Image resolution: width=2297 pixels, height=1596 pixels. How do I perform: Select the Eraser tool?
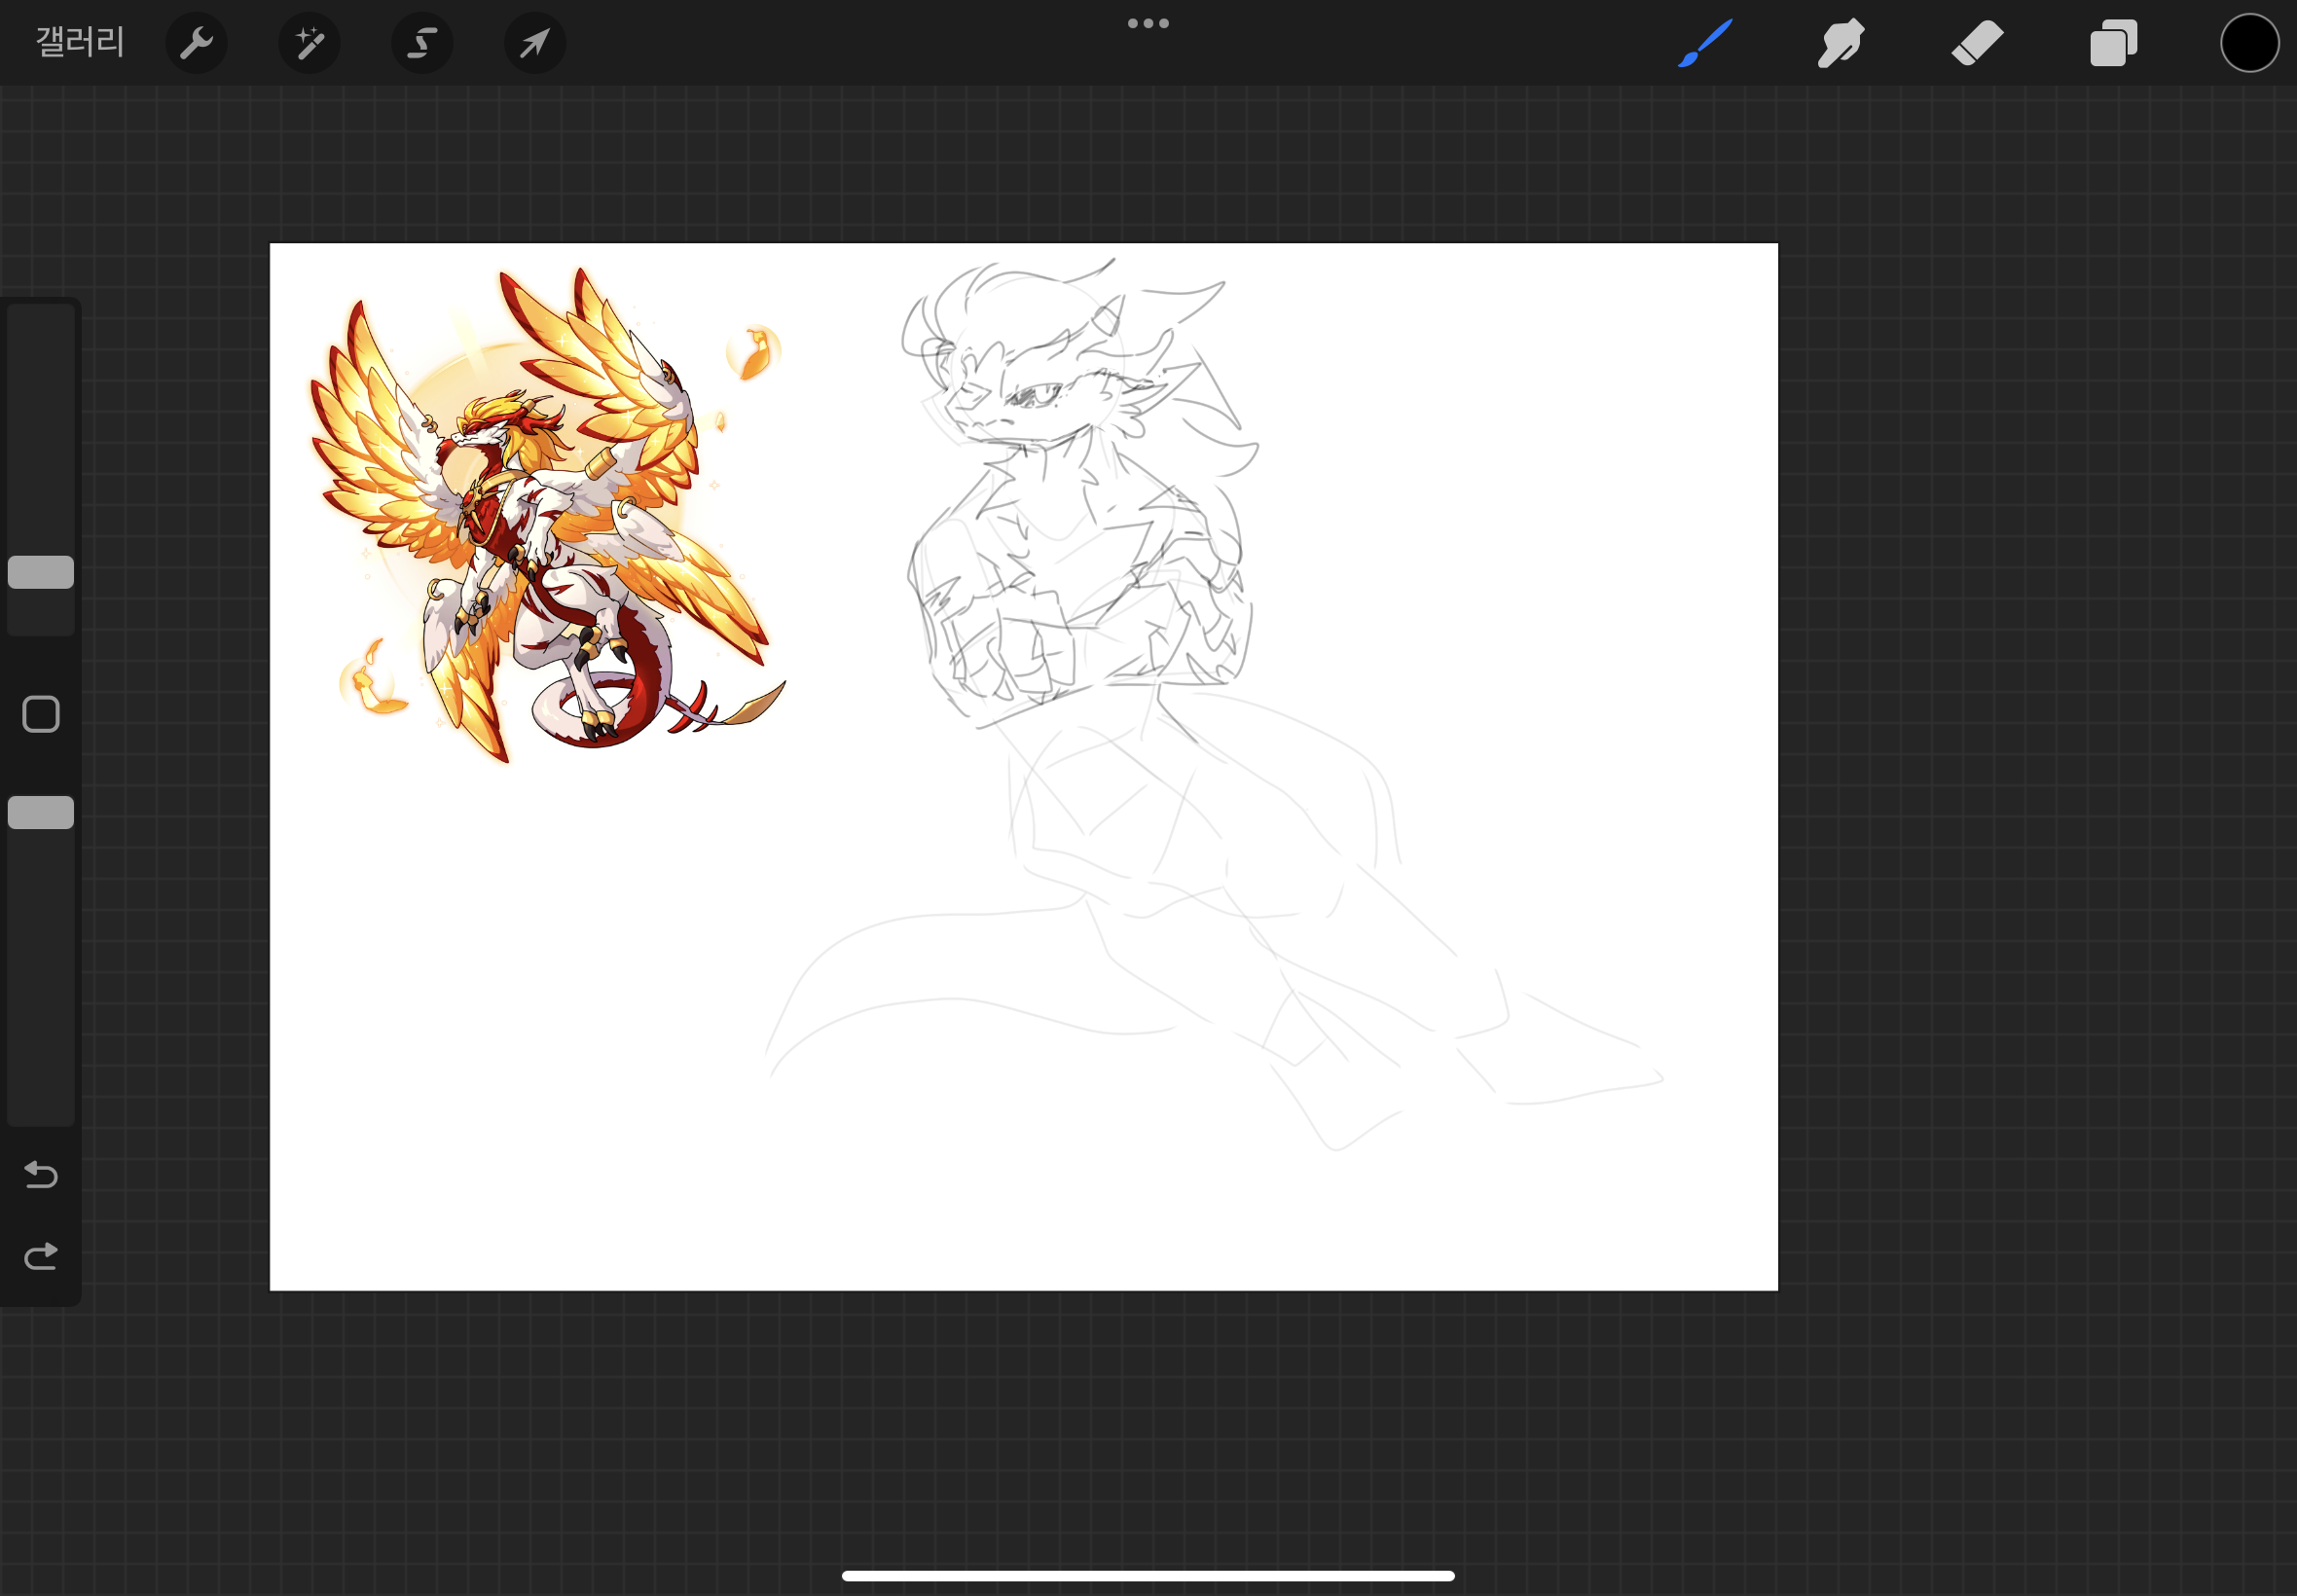(1977, 43)
